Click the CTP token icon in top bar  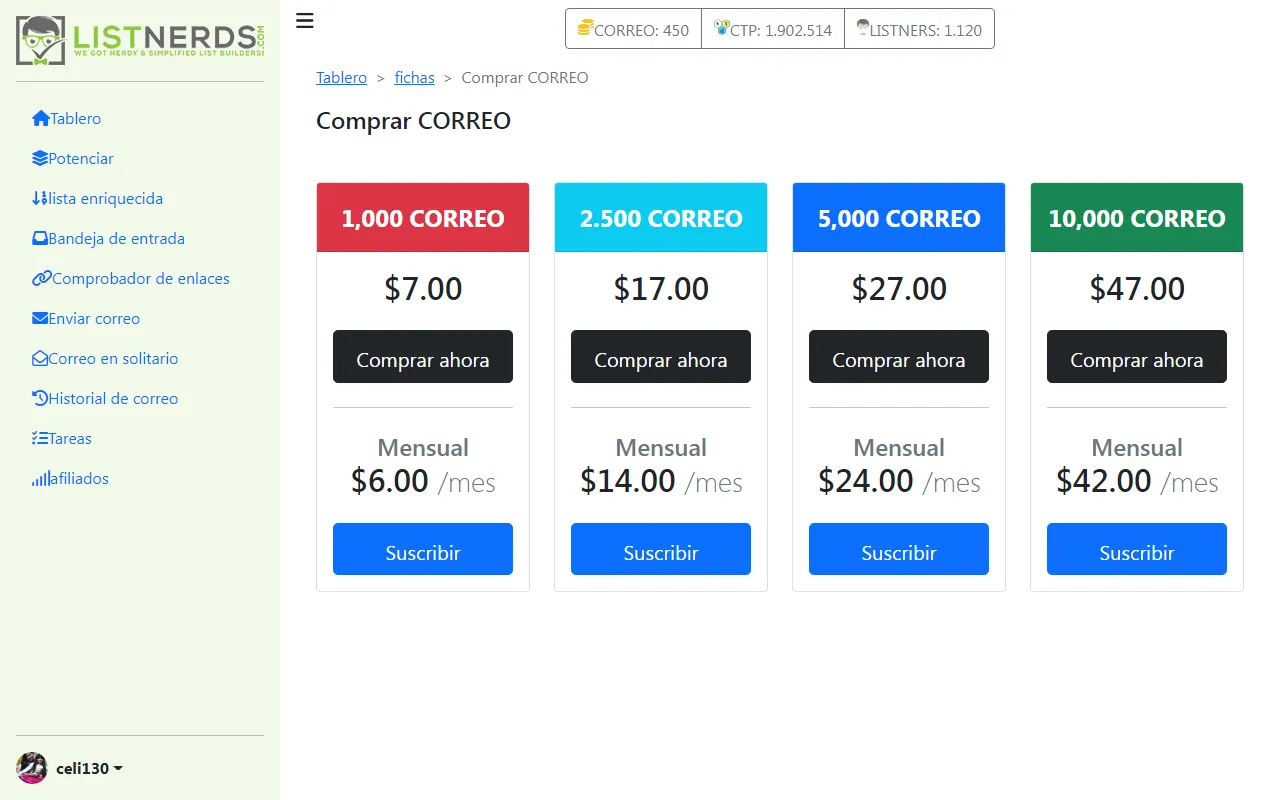pyautogui.click(x=722, y=28)
